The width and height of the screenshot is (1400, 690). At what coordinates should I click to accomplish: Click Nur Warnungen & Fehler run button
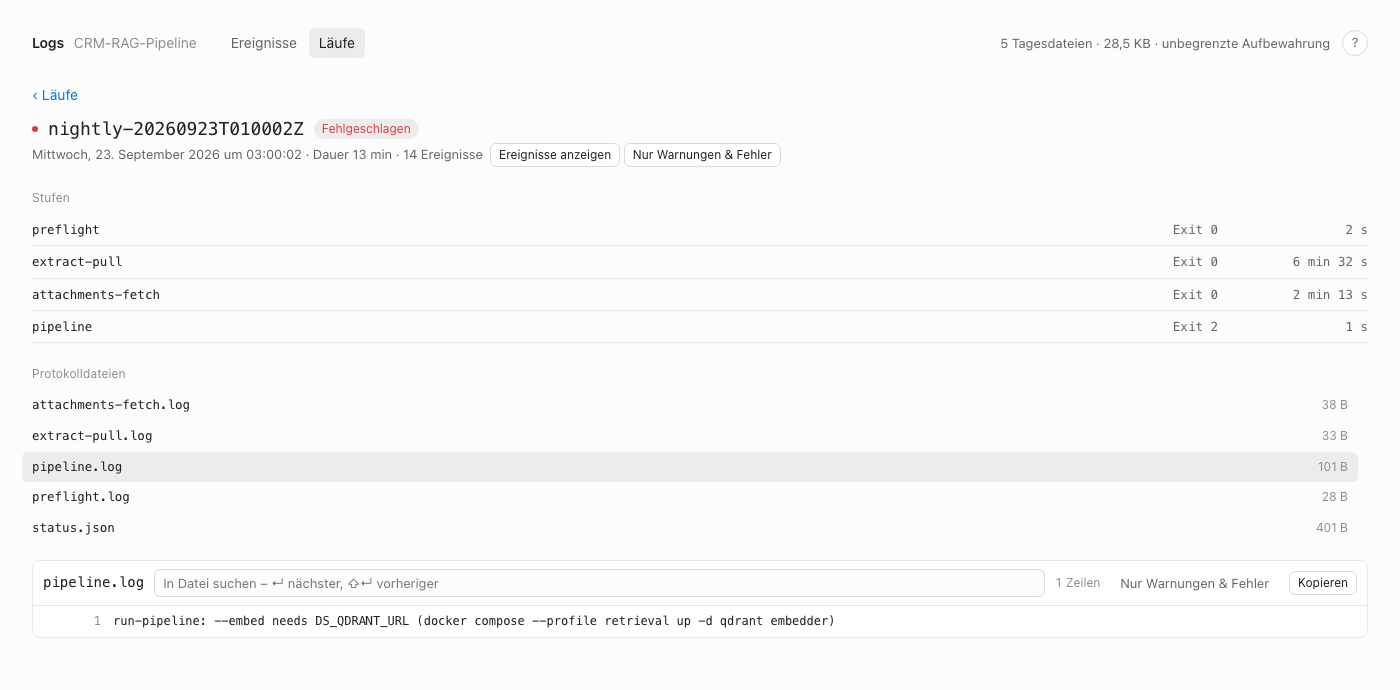[x=702, y=155]
